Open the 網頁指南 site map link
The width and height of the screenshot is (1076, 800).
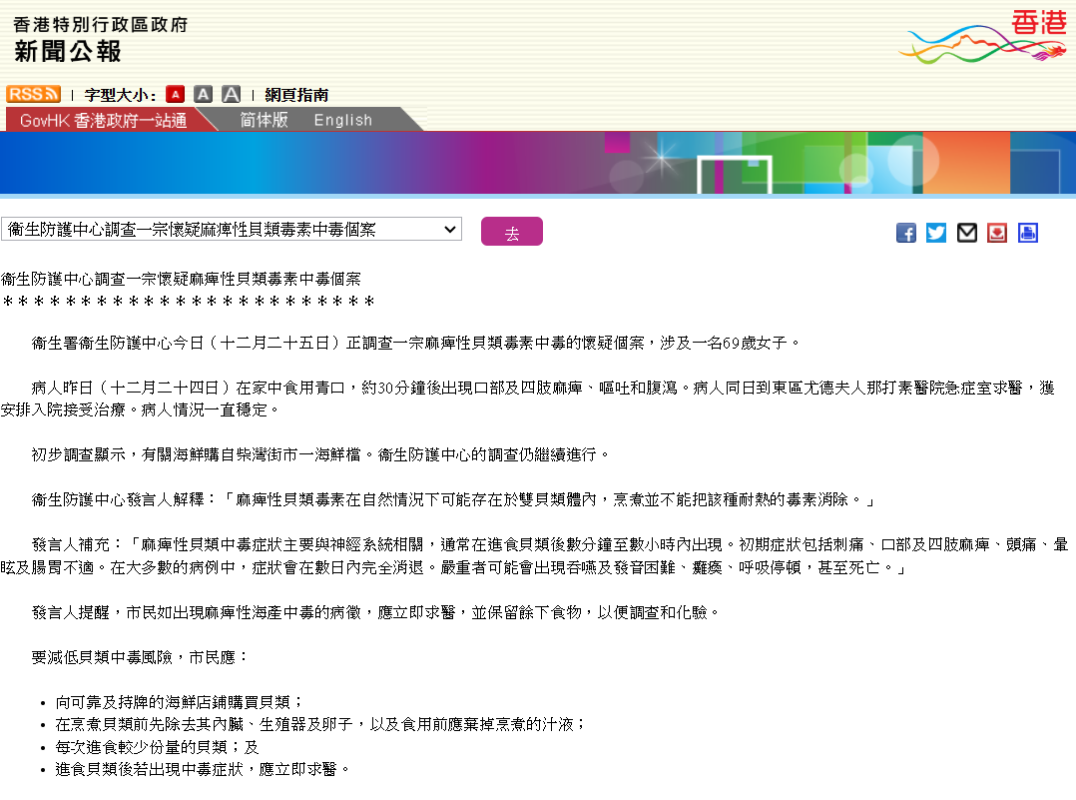(297, 95)
